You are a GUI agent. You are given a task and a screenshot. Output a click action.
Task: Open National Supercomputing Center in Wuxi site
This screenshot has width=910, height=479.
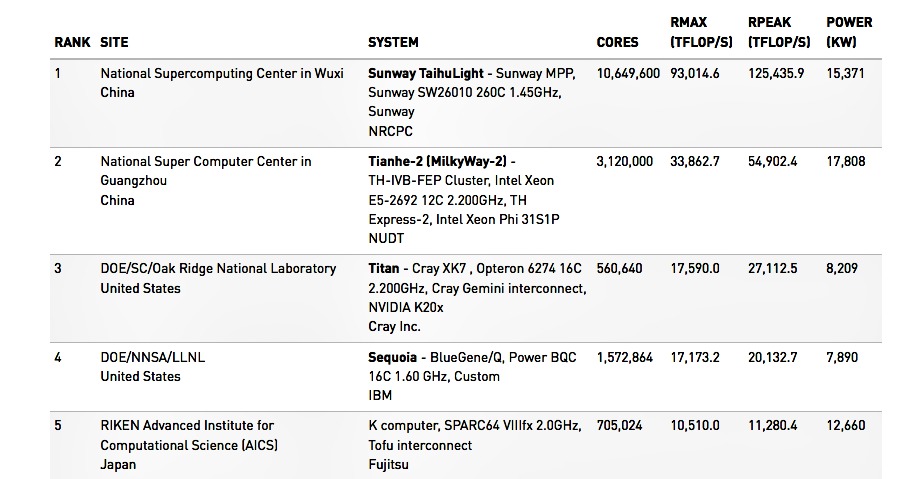coord(222,74)
